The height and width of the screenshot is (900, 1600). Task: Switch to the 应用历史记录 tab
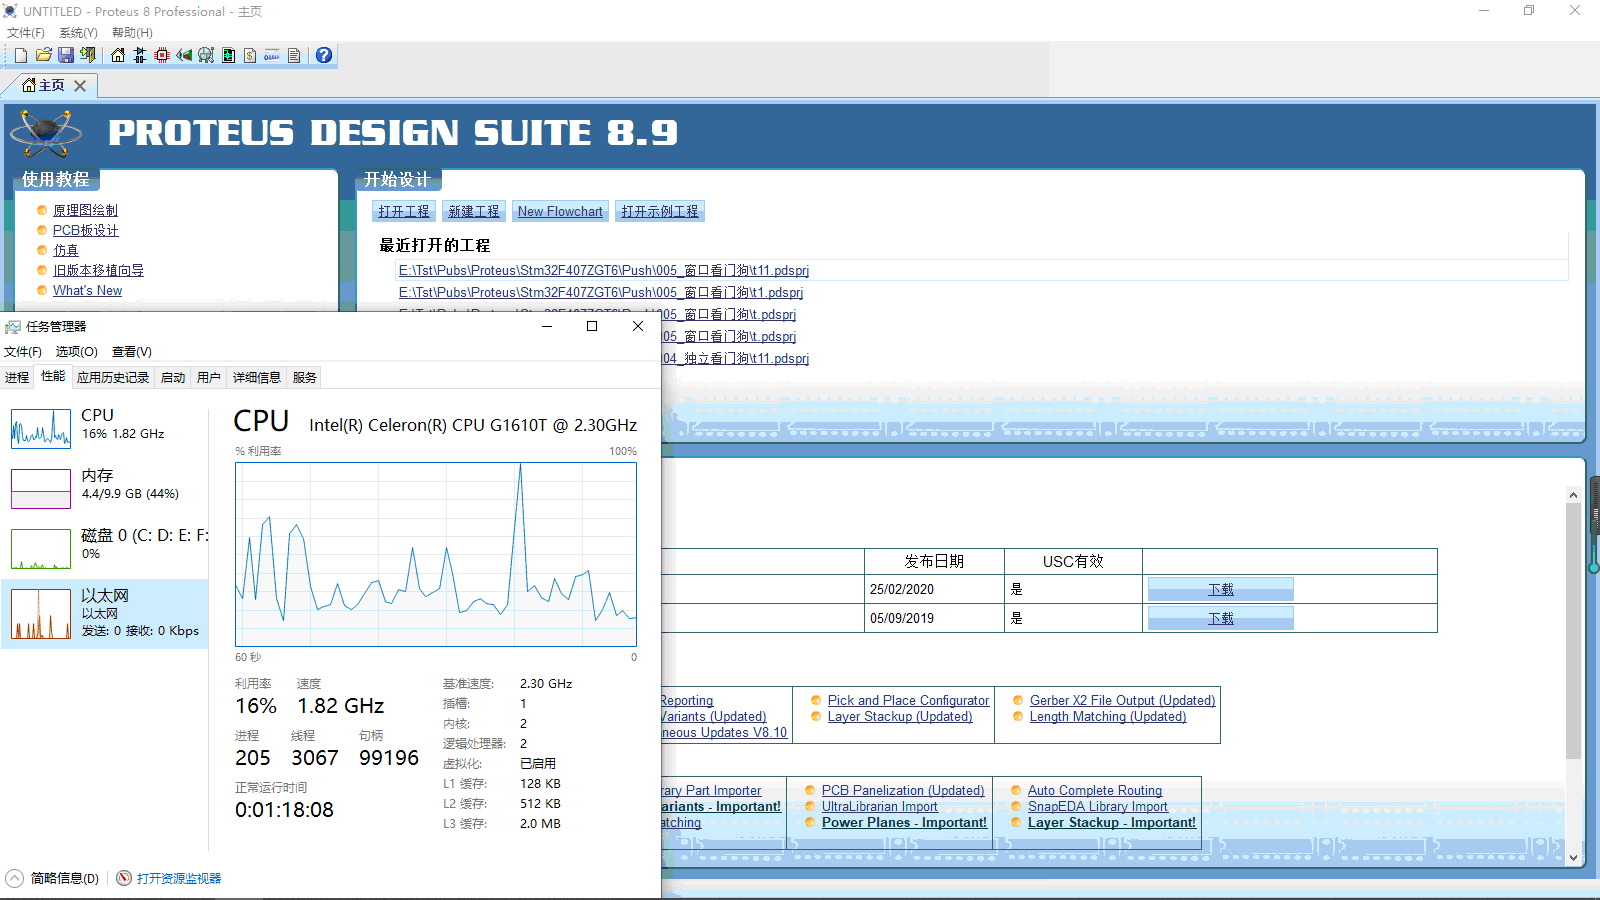pyautogui.click(x=113, y=378)
